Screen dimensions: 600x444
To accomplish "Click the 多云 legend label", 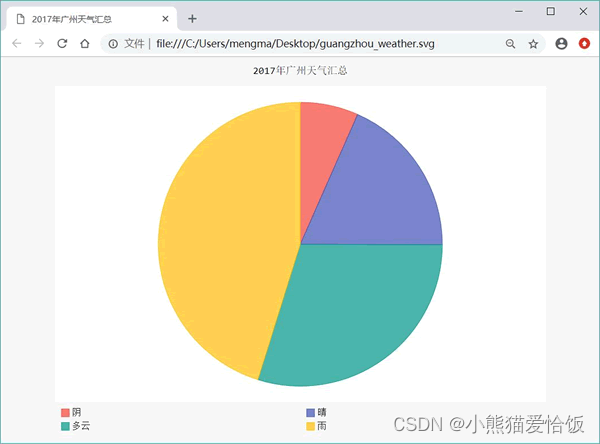I will pos(81,426).
